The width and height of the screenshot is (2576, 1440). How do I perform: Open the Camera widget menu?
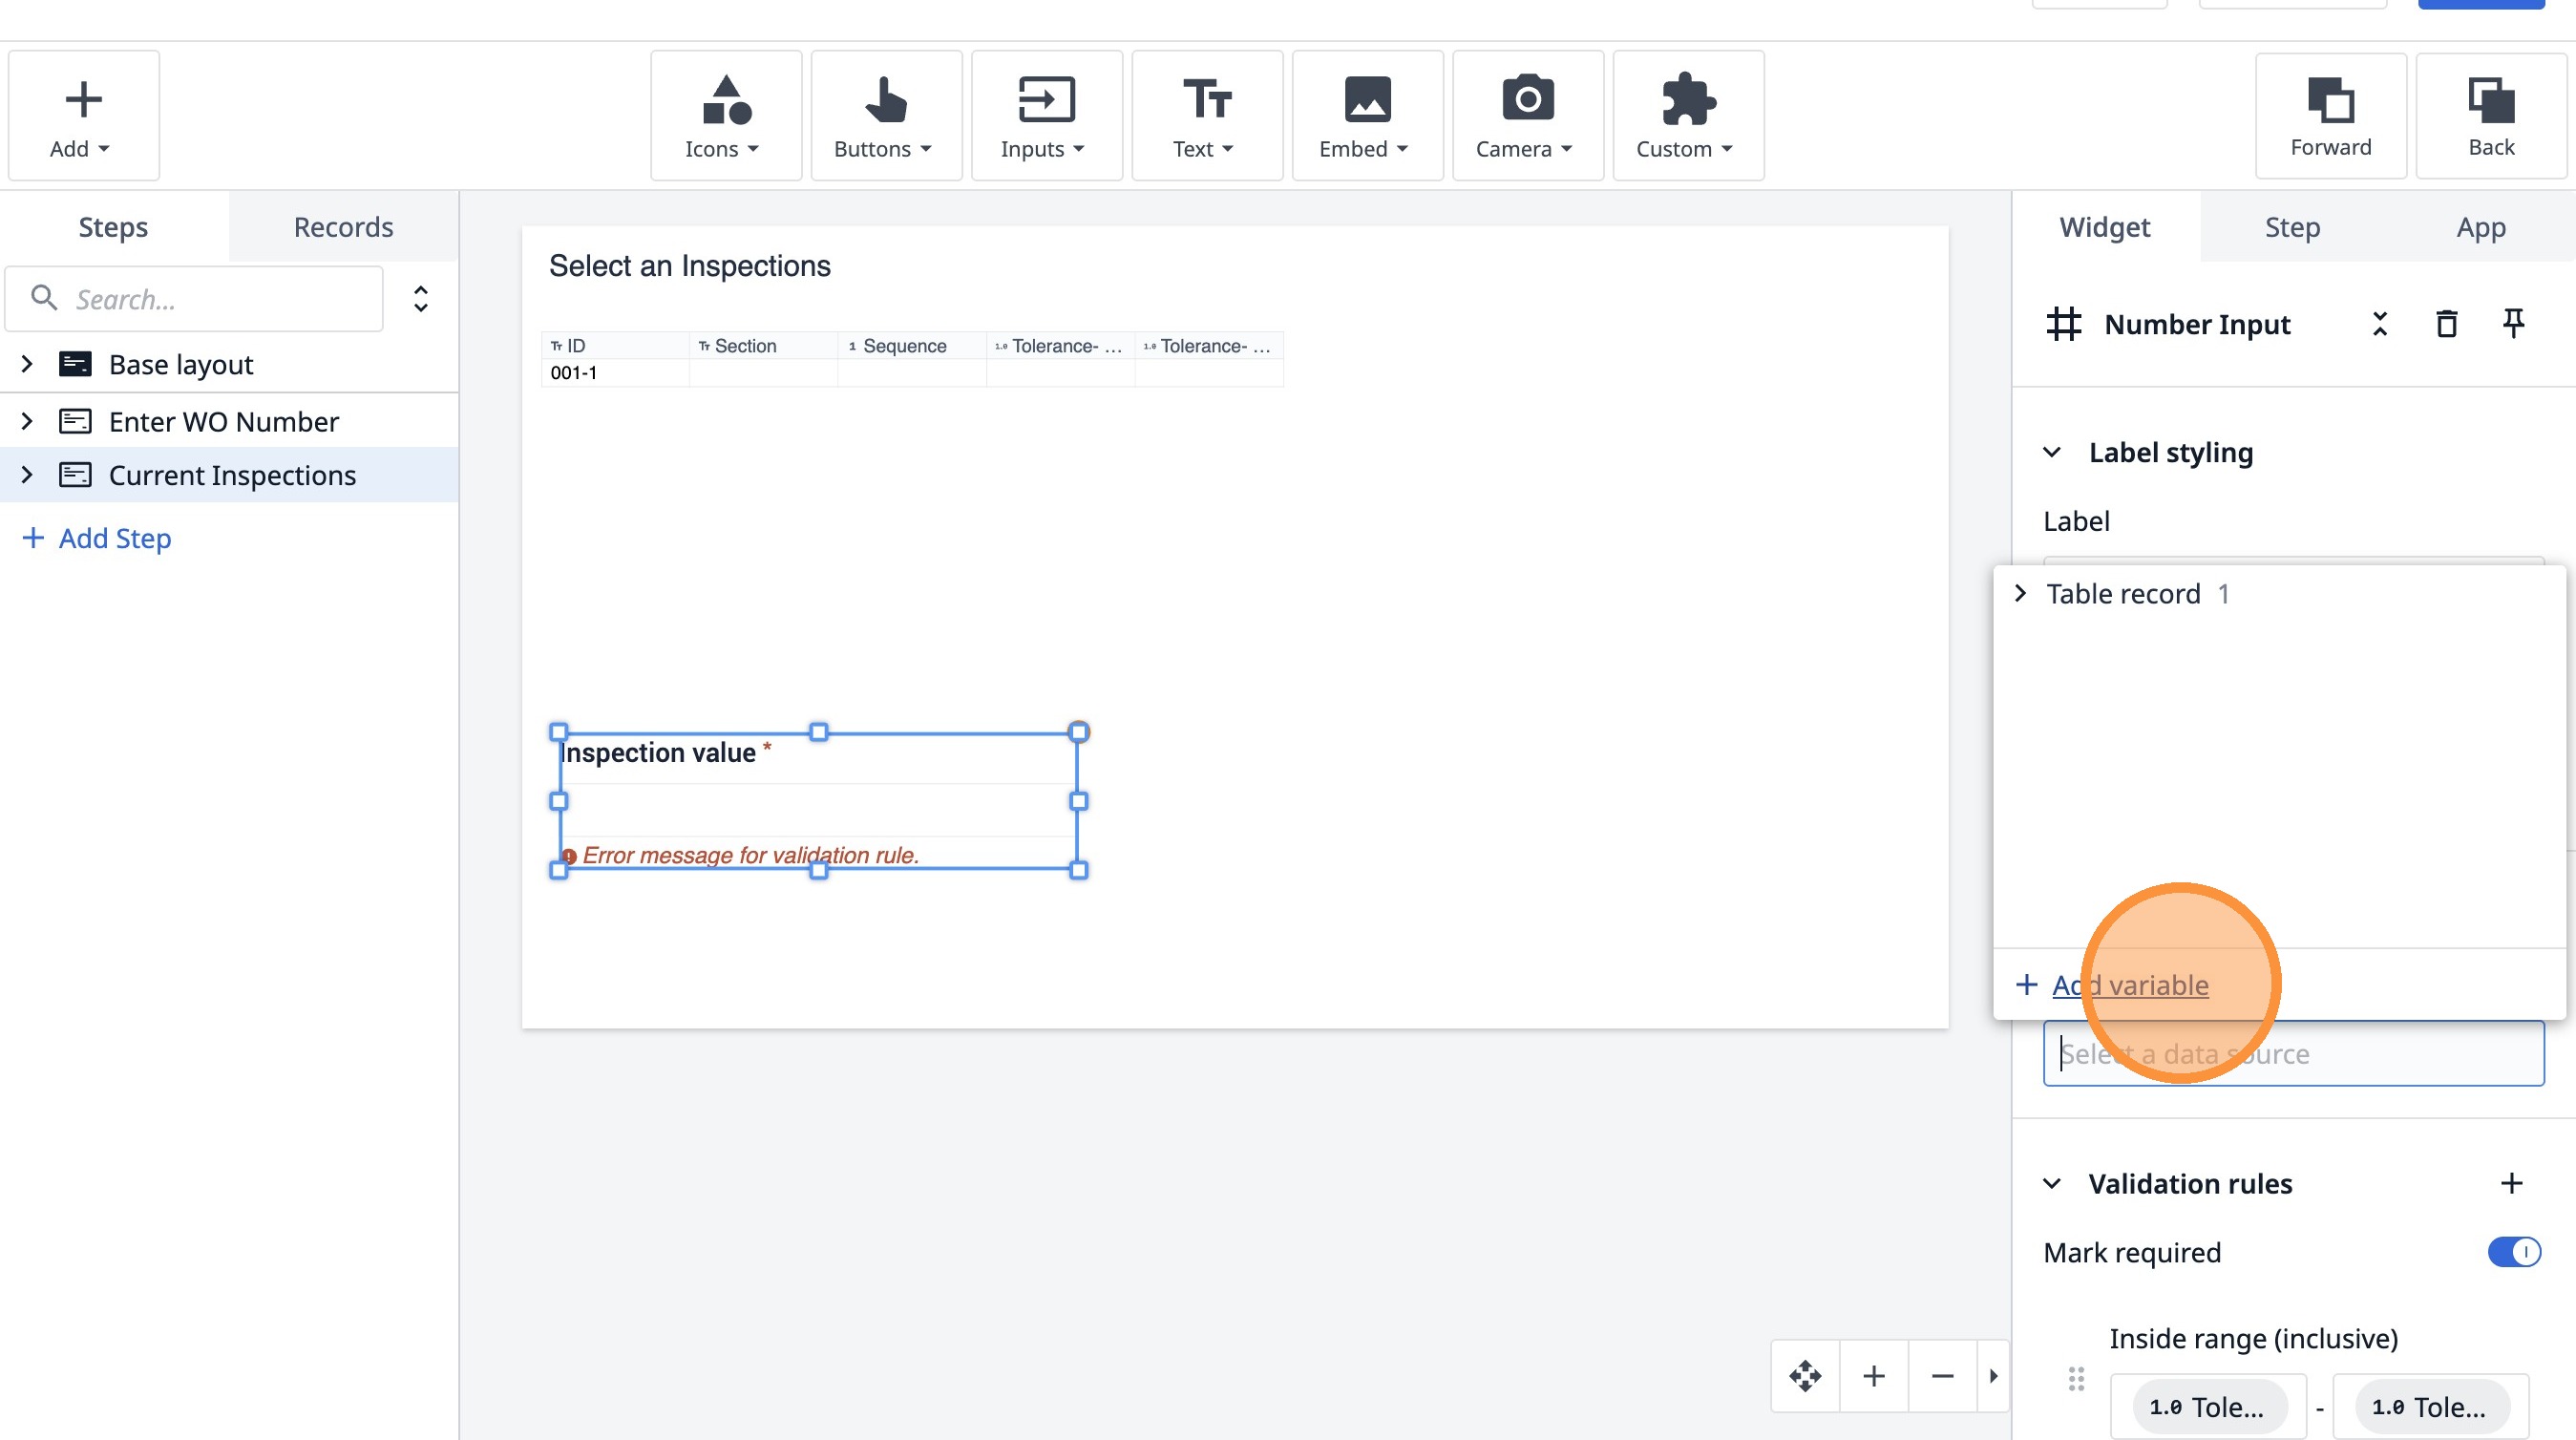pos(1526,116)
